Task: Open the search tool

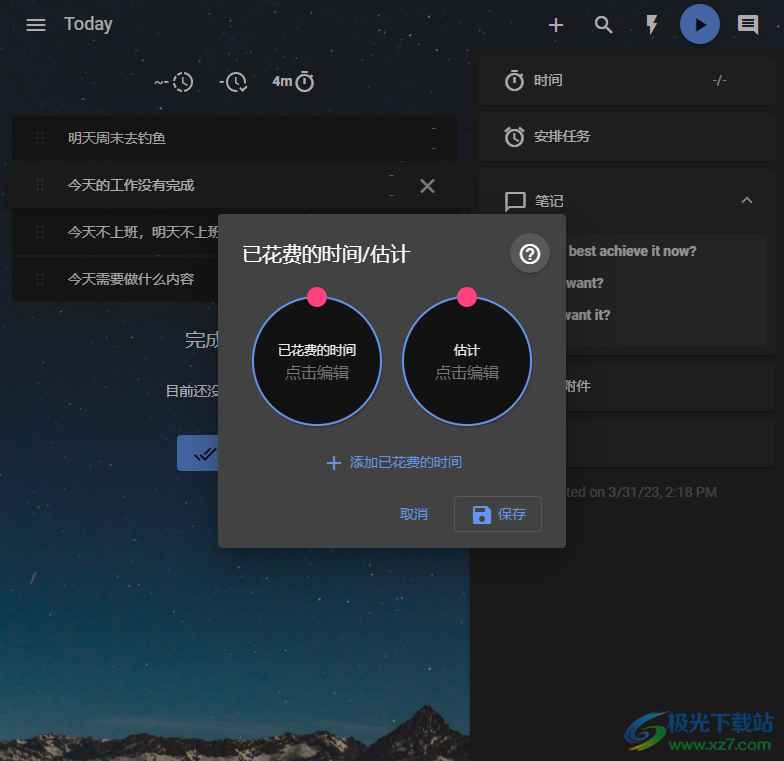Action: pyautogui.click(x=604, y=25)
